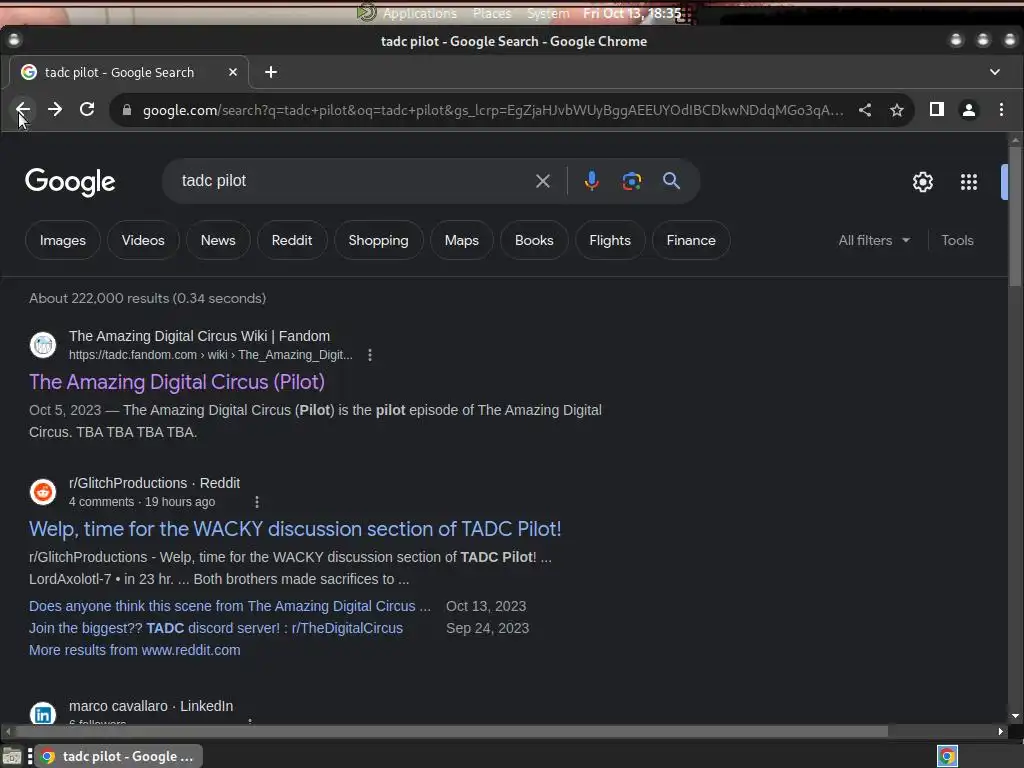Open the Places menu in top panel
This screenshot has width=1024, height=768.
[492, 13]
